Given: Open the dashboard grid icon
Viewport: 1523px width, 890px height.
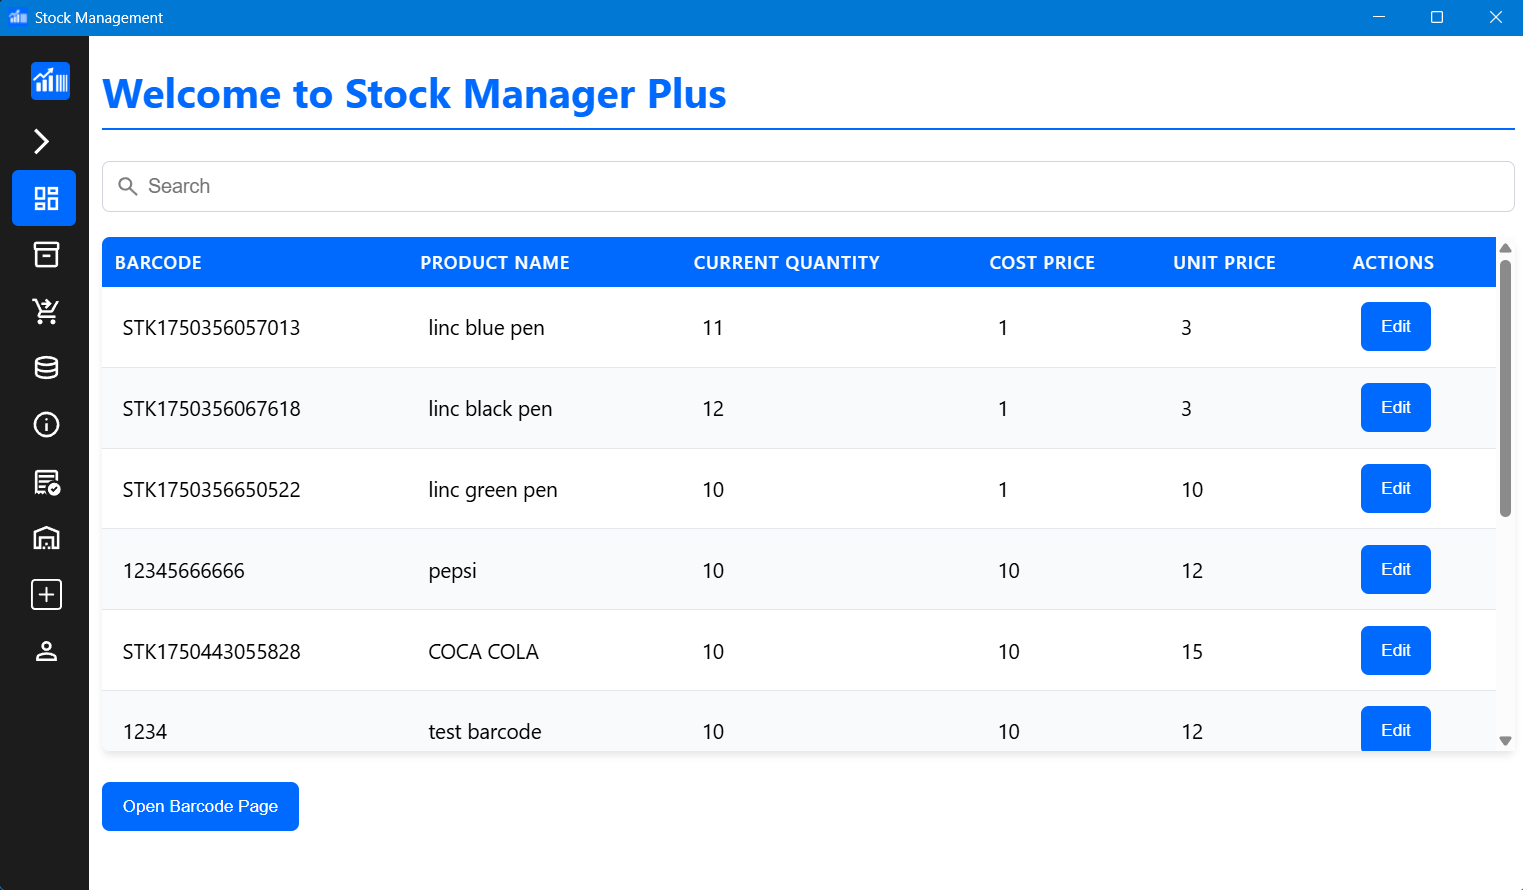Looking at the screenshot, I should (45, 198).
